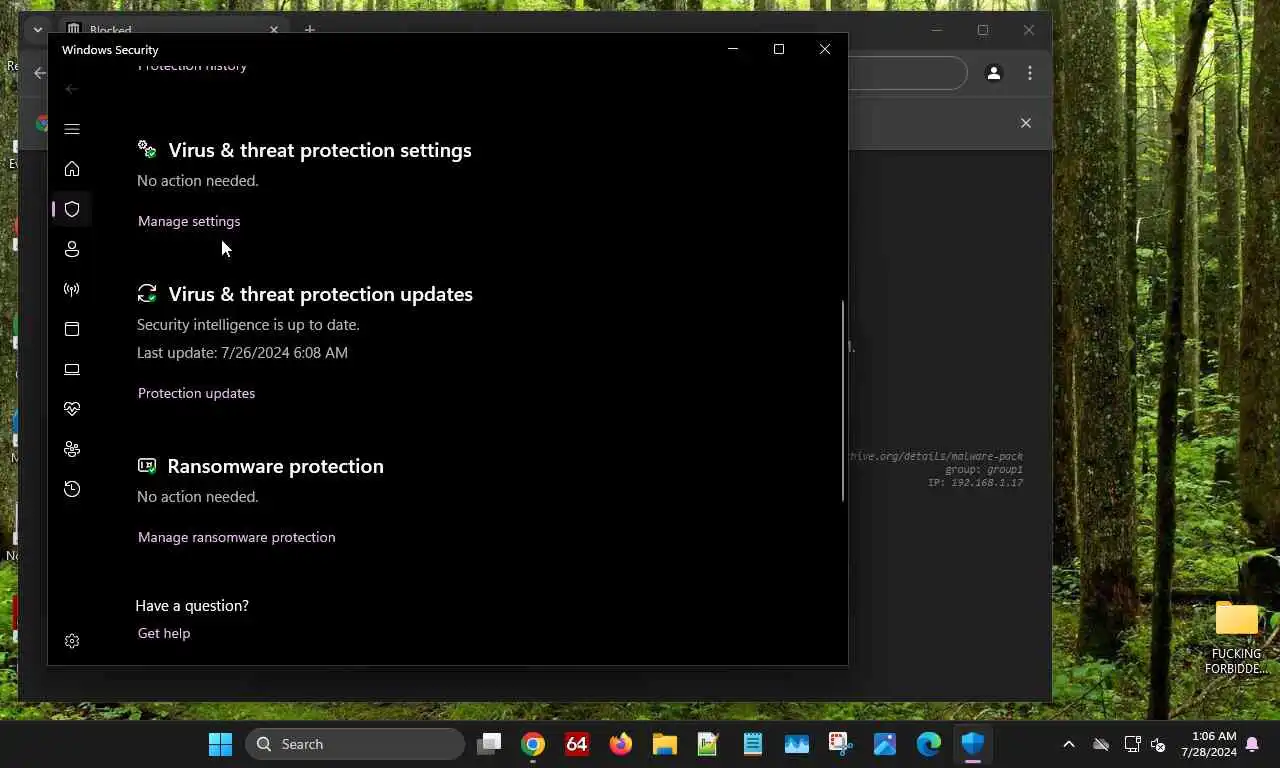
Task: Open Notepad++ from the taskbar
Action: point(709,744)
